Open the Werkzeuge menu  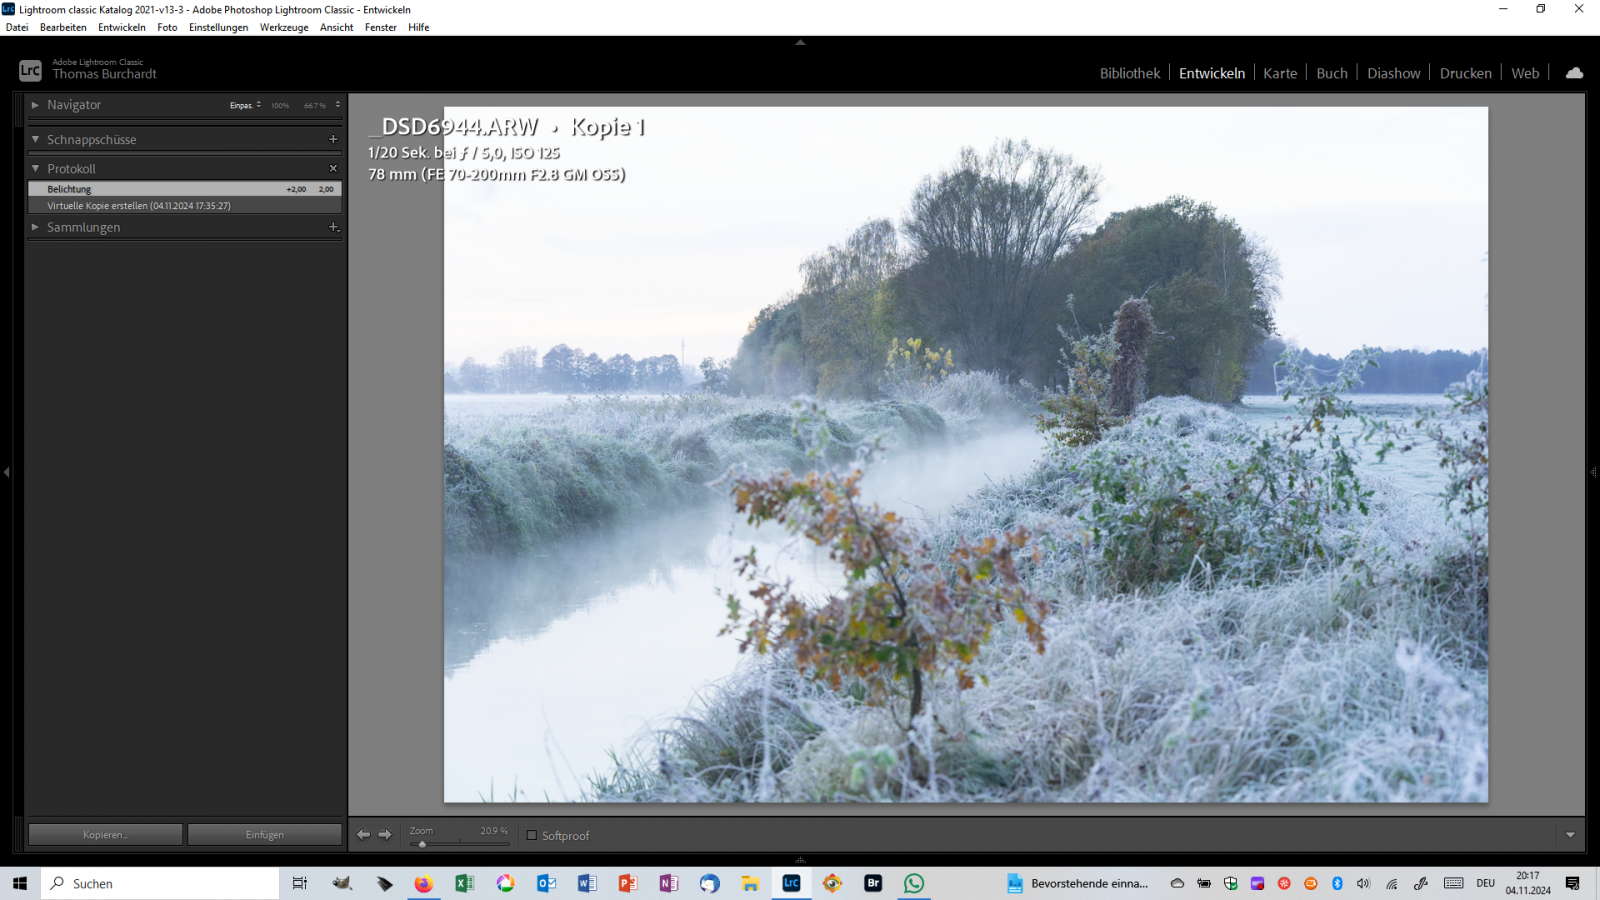coord(284,27)
